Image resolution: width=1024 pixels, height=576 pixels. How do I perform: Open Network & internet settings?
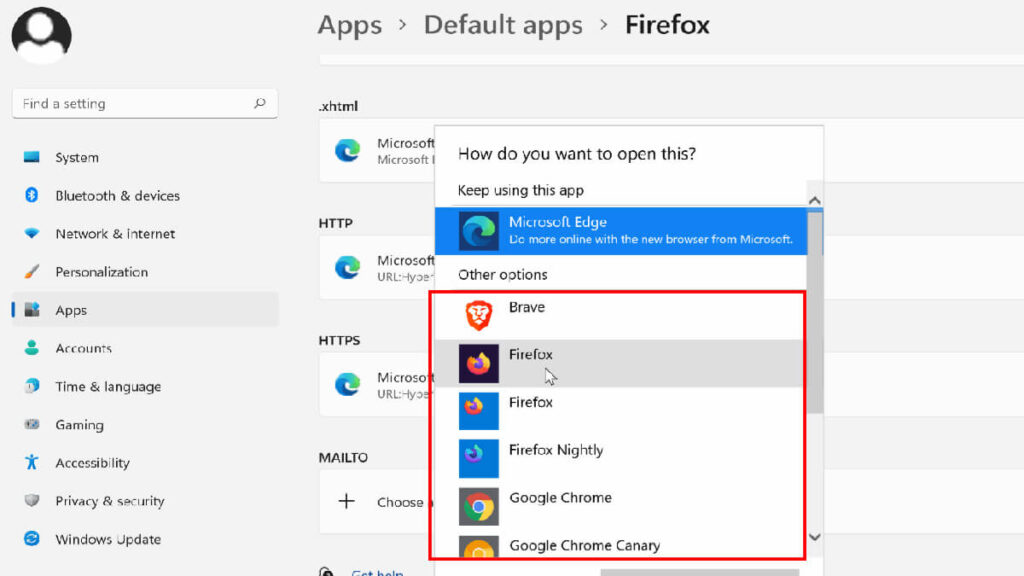point(115,234)
